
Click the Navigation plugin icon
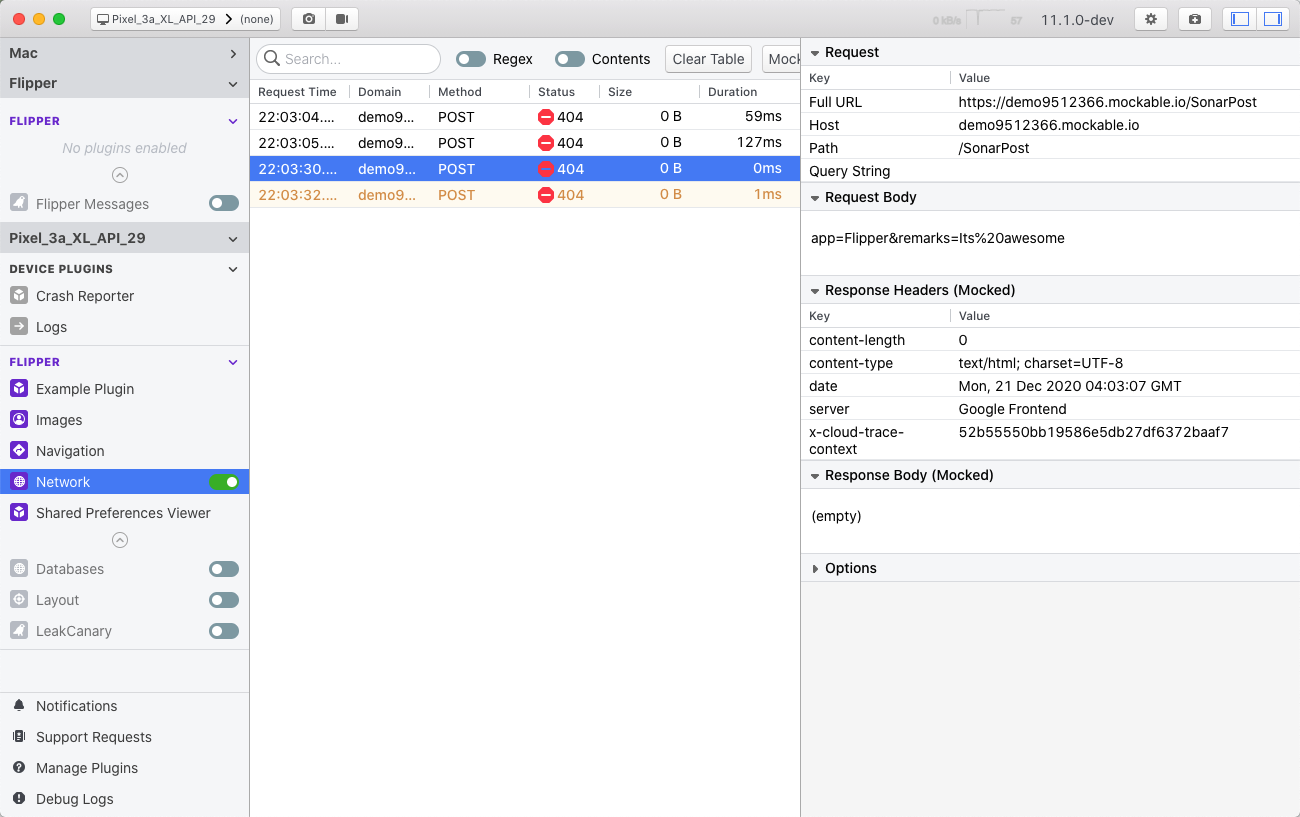pyautogui.click(x=18, y=451)
